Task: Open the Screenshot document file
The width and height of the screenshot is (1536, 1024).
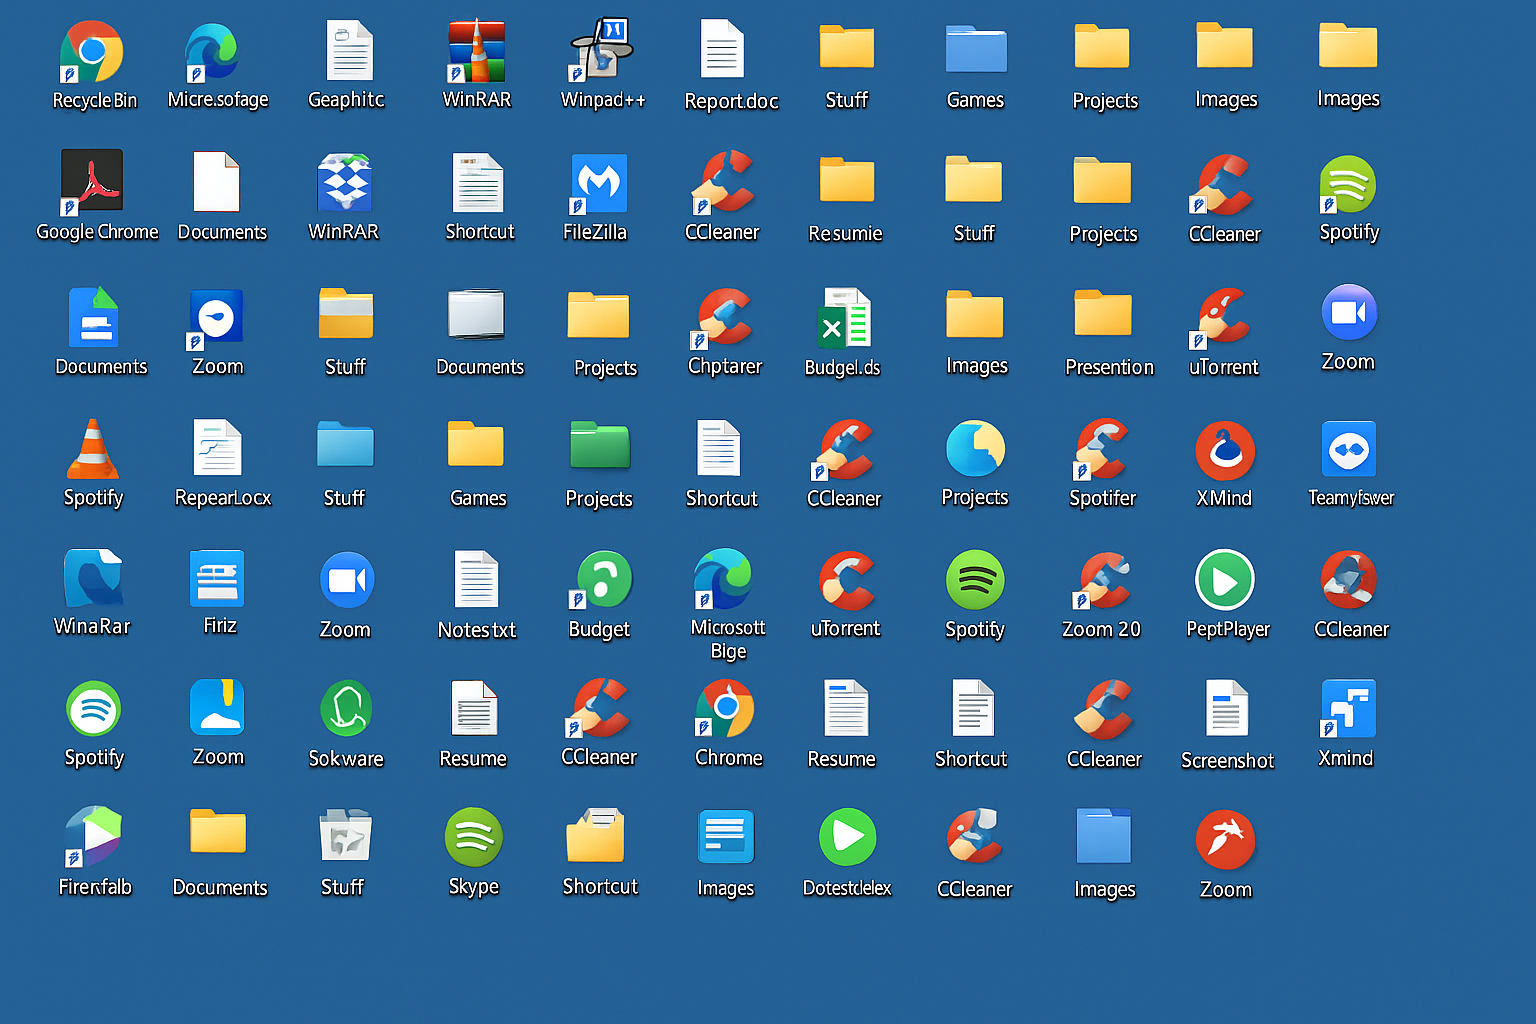Action: (1227, 709)
